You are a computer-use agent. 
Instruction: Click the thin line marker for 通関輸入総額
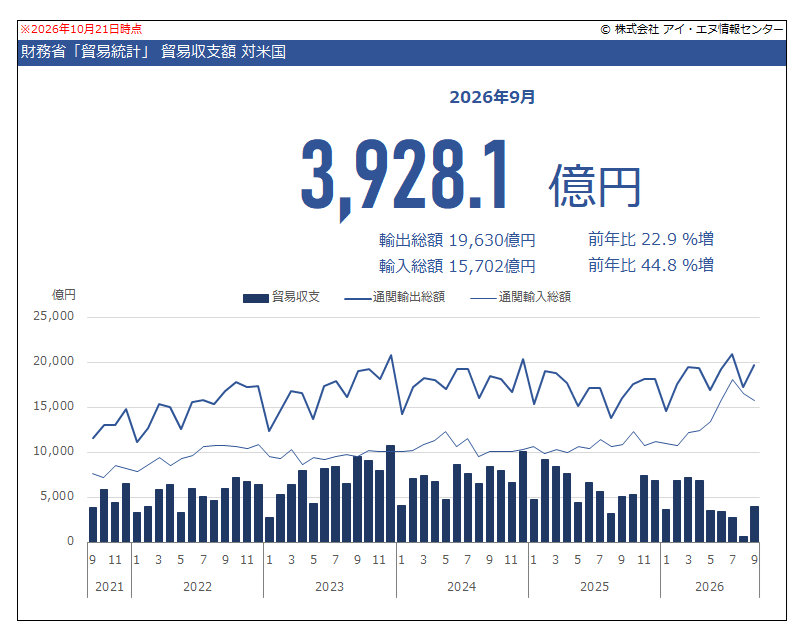click(x=484, y=298)
